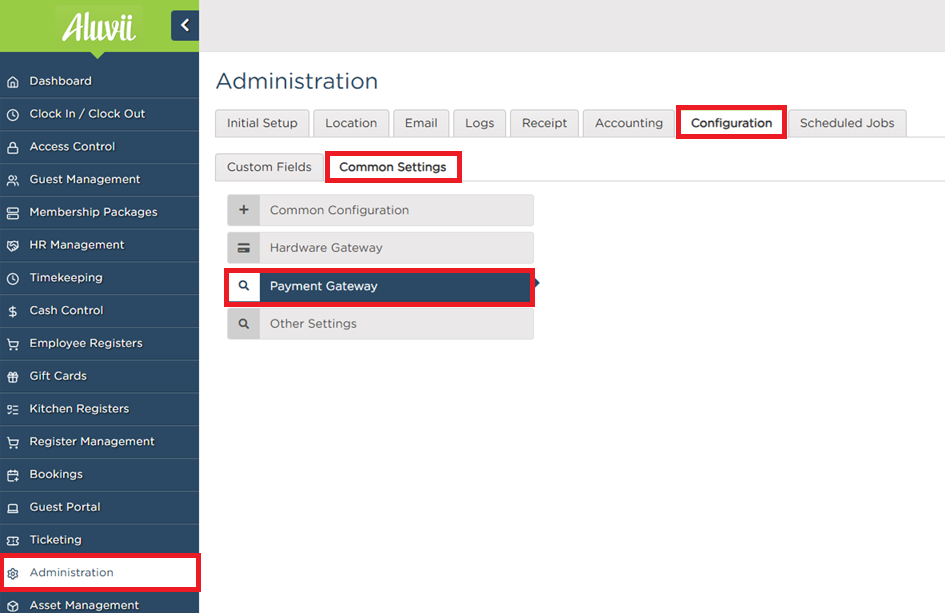Click the Ticketing ticket icon
Viewport: 945px width, 613px height.
pos(13,541)
